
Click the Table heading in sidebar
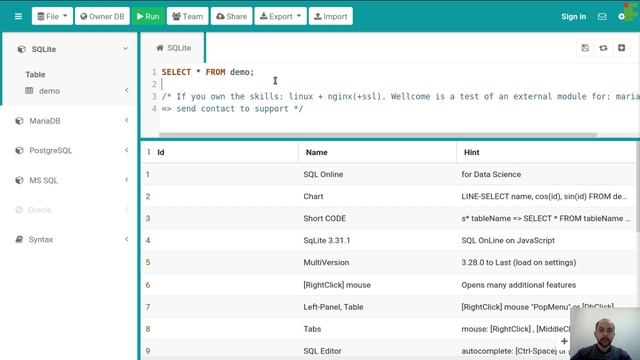tap(35, 75)
